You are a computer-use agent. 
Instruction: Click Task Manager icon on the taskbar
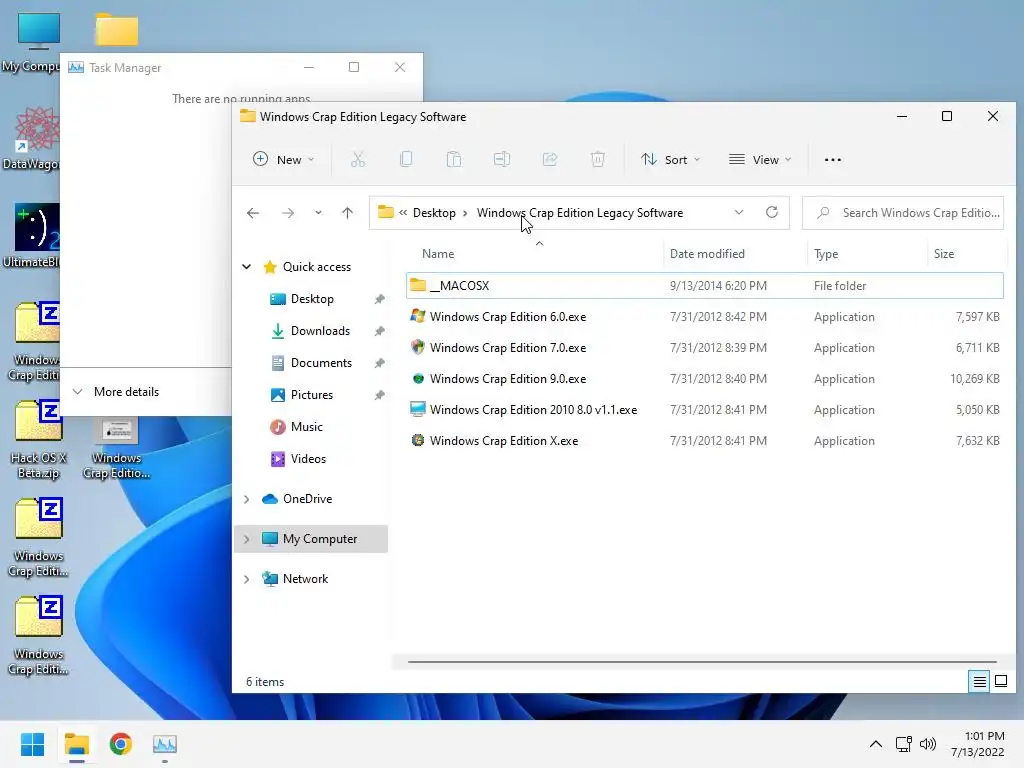(165, 744)
